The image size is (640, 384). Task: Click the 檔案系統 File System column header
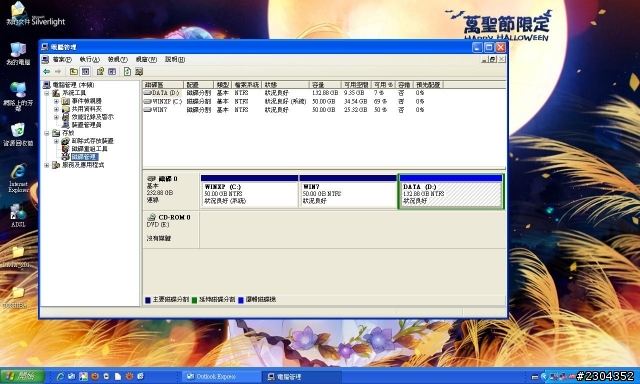pyautogui.click(x=247, y=85)
